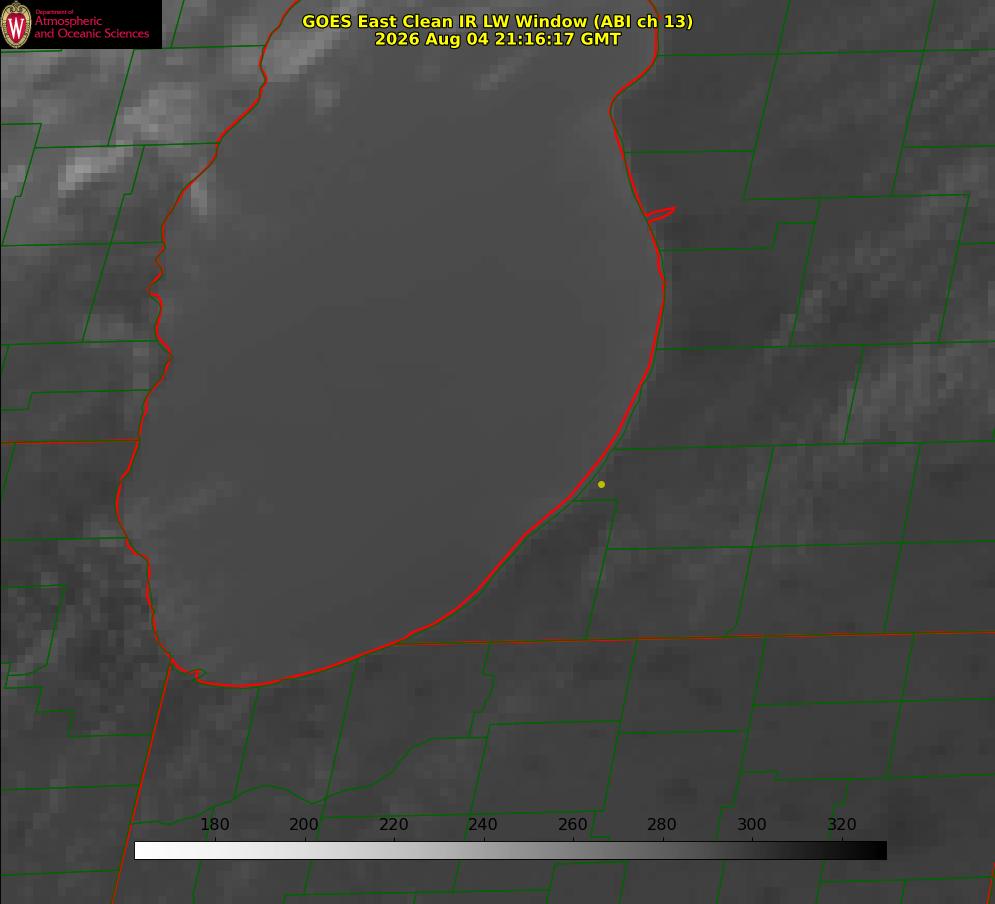
Task: Click the 'Atmospheric and Oceanic Sciences' text
Action: click(92, 27)
